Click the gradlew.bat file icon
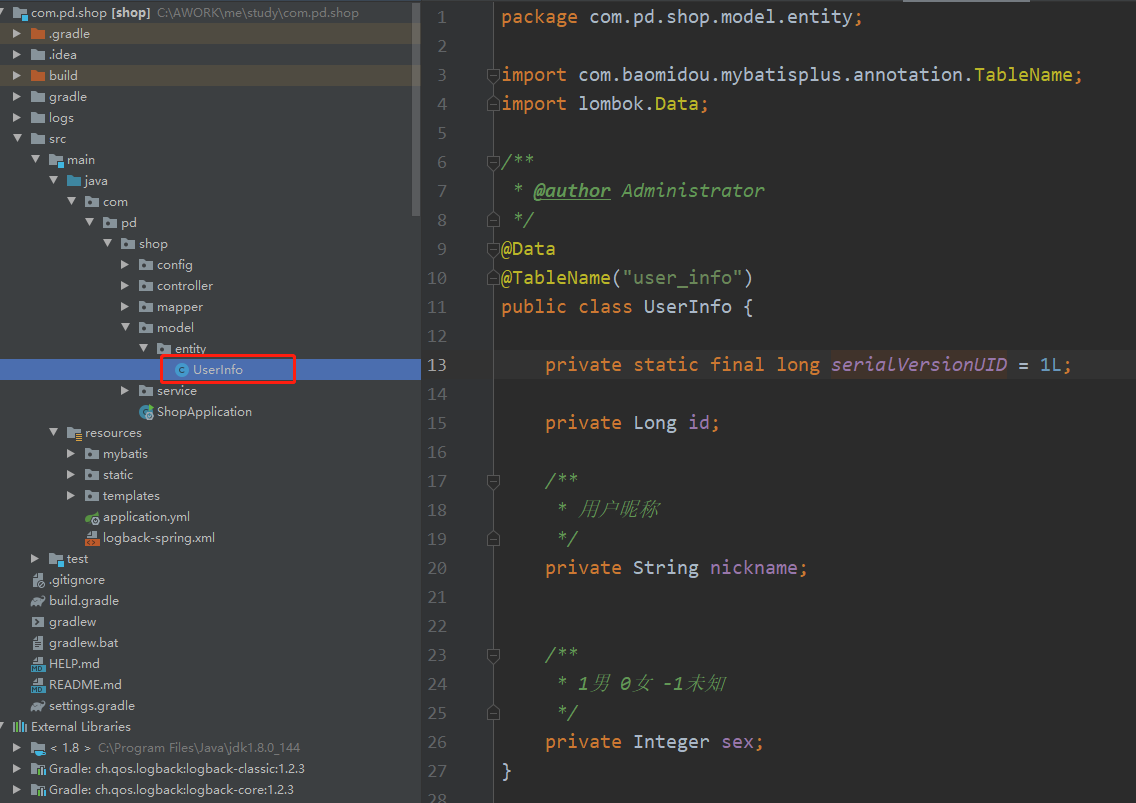This screenshot has height=803, width=1136. coord(38,643)
